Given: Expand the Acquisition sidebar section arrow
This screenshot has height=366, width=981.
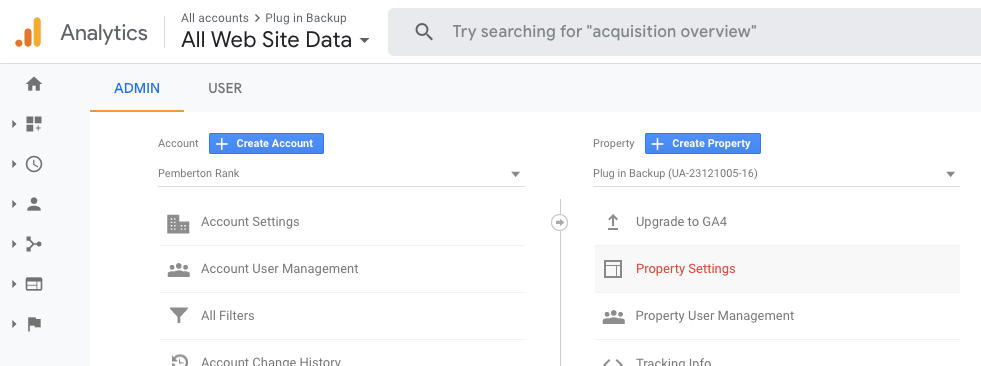Looking at the screenshot, I should coord(14,244).
